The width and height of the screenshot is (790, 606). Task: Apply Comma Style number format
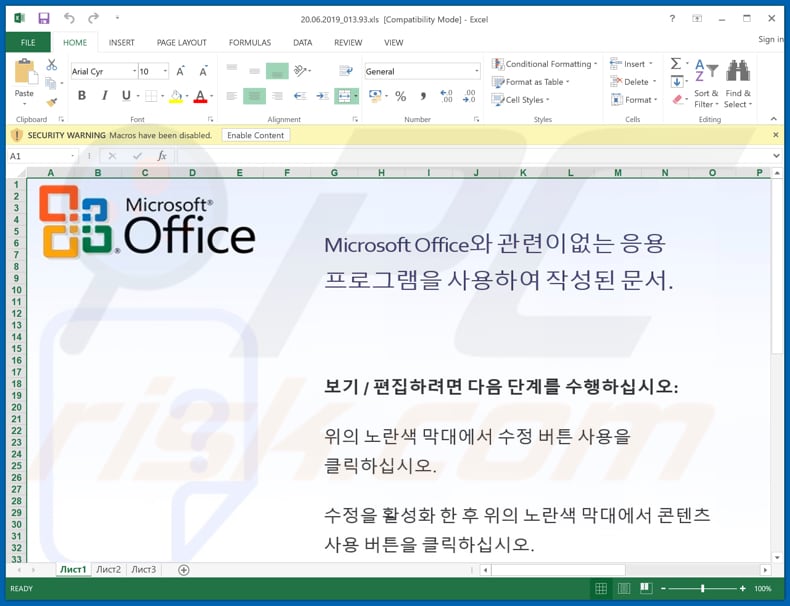coord(423,96)
